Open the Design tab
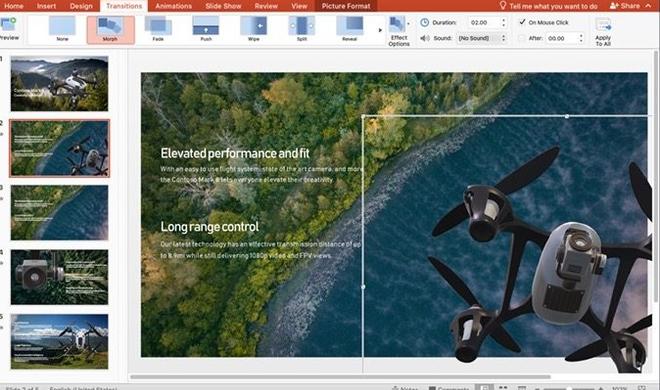The image size is (660, 390). point(81,6)
